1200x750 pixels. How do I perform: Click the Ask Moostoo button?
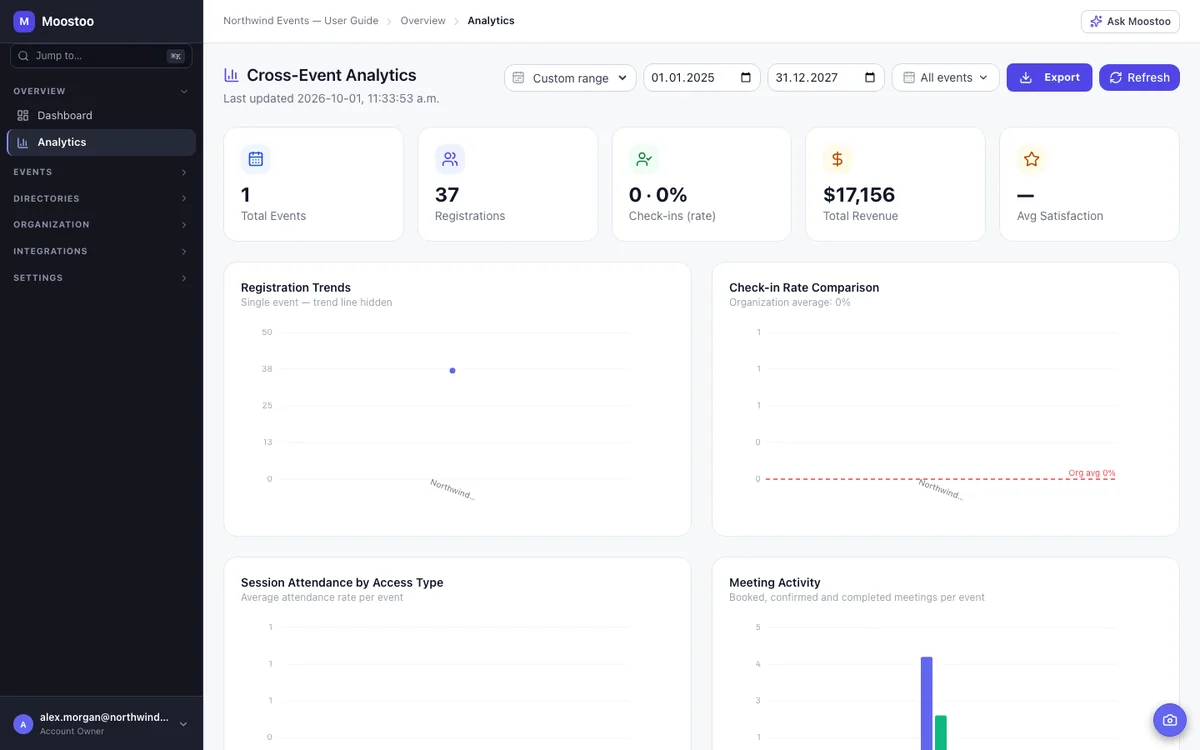point(1130,21)
